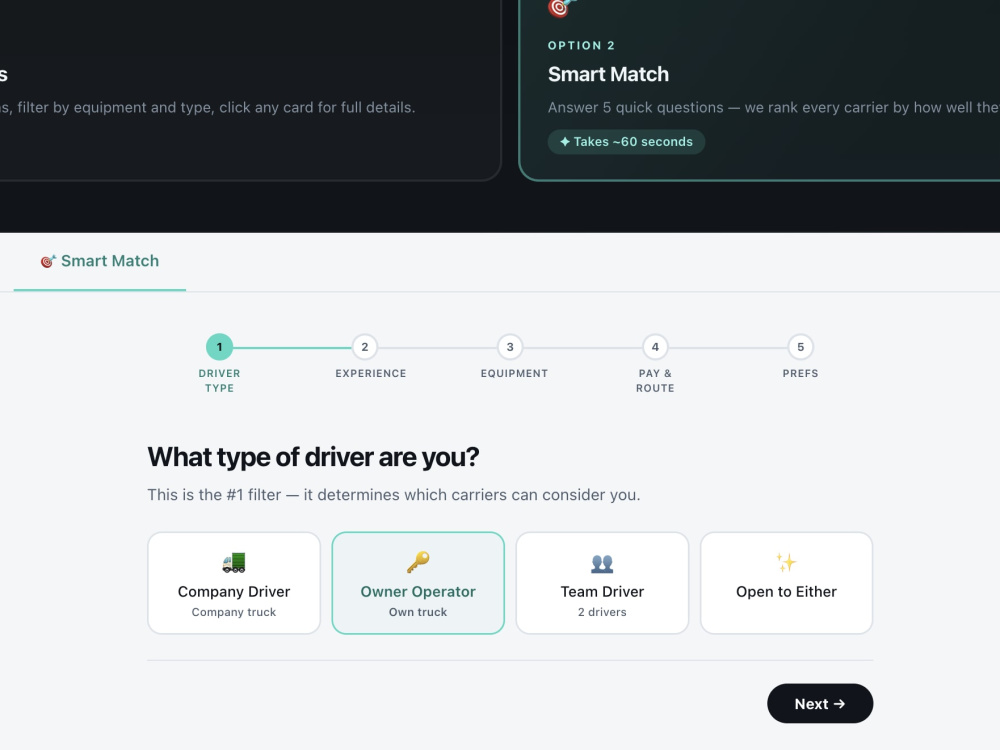Viewport: 1000px width, 750px height.
Task: Click the EXPERIENCE step label
Action: (371, 373)
